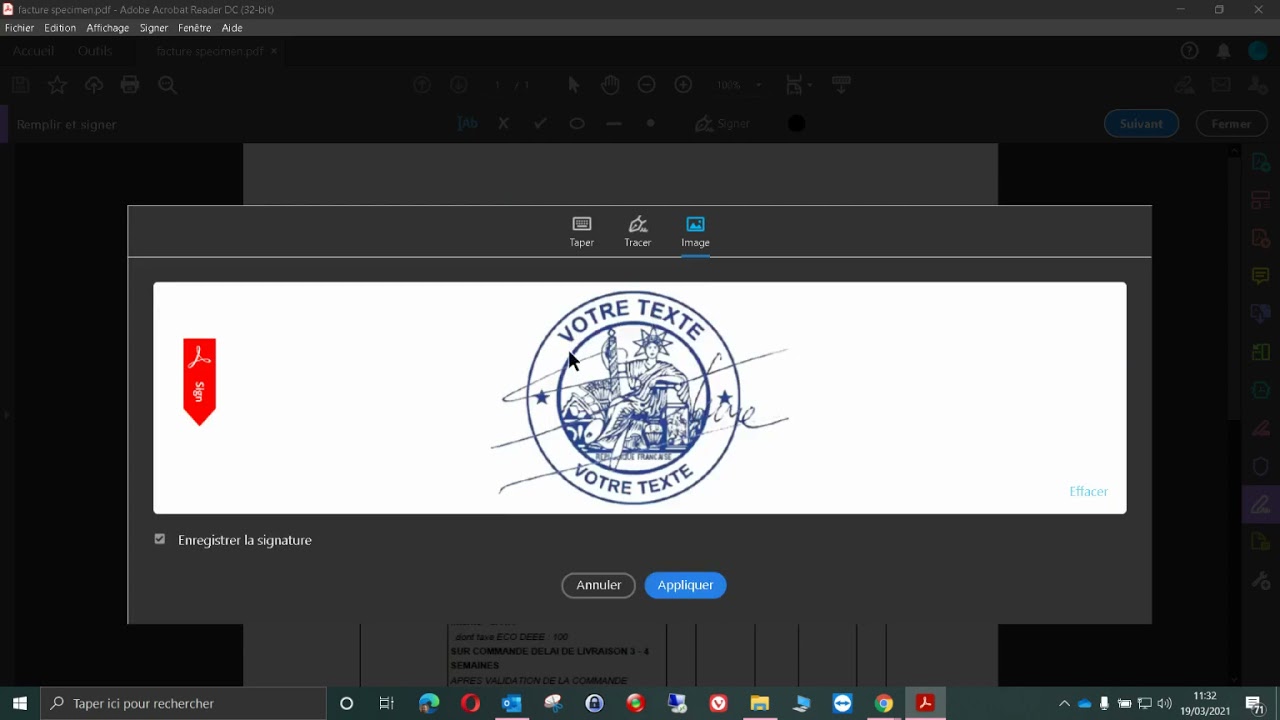Image resolution: width=1280 pixels, height=720 pixels.
Task: Open the Signer menu
Action: [x=154, y=28]
